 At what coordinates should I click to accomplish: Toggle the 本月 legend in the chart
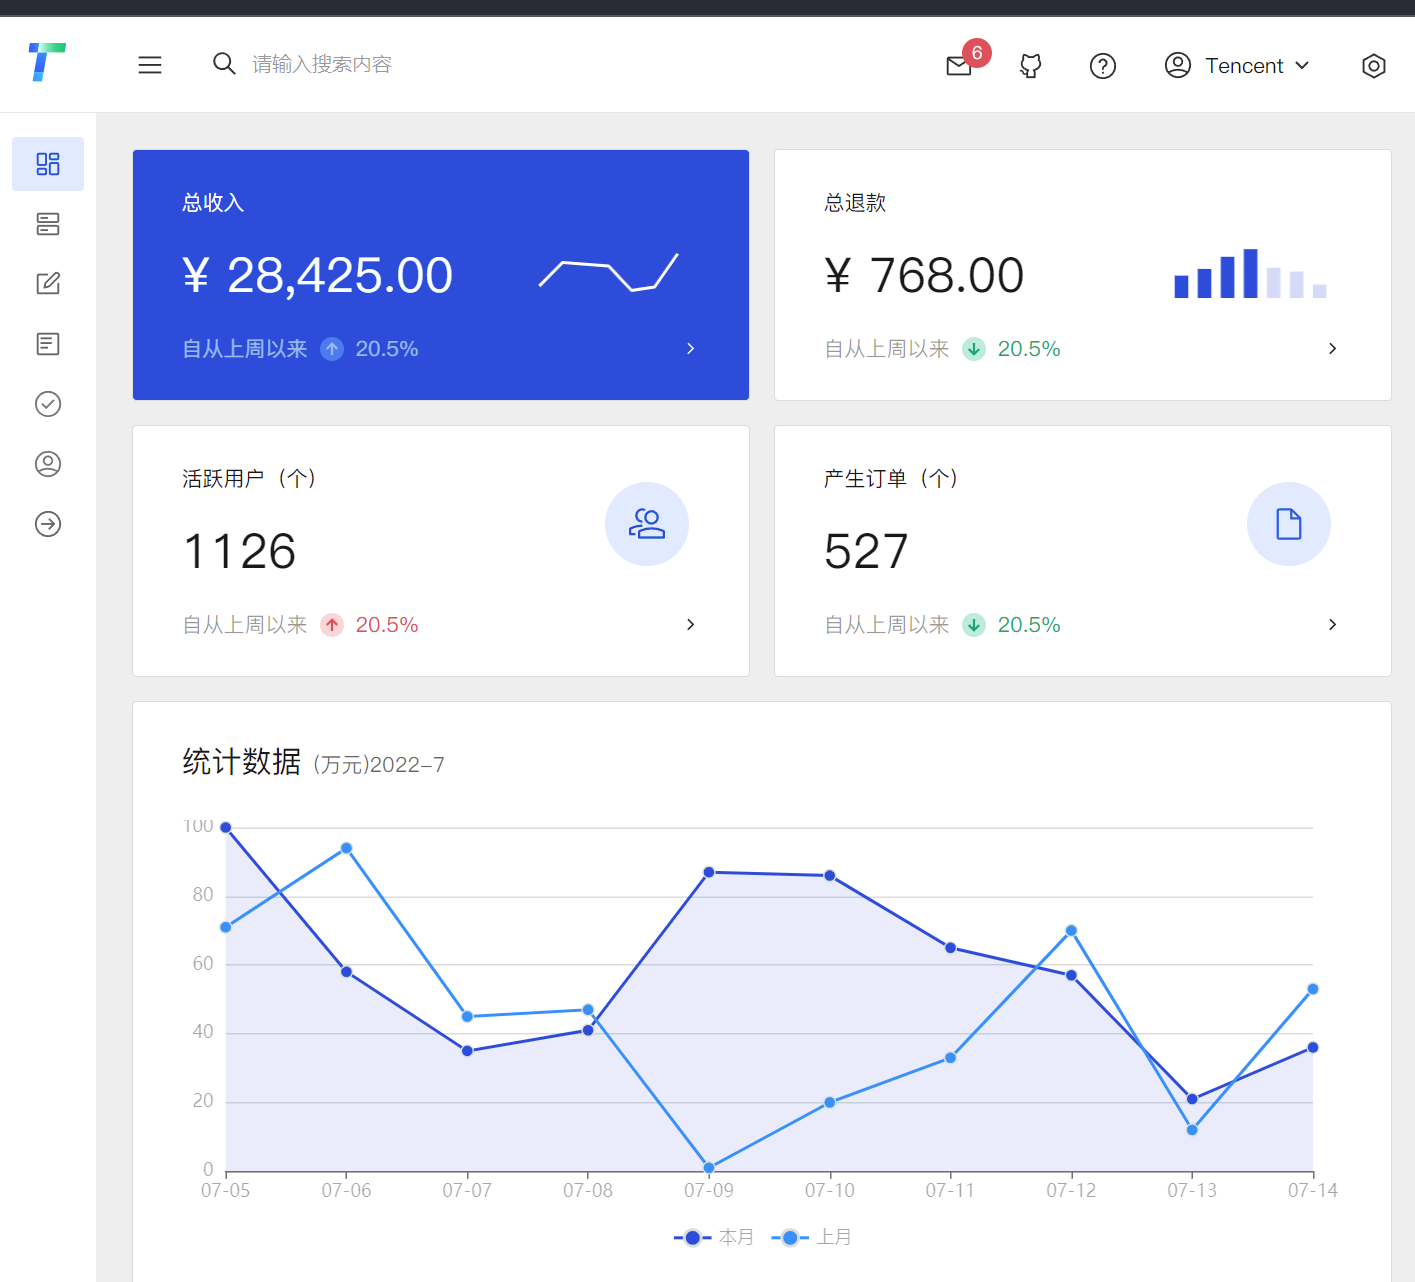(713, 1237)
